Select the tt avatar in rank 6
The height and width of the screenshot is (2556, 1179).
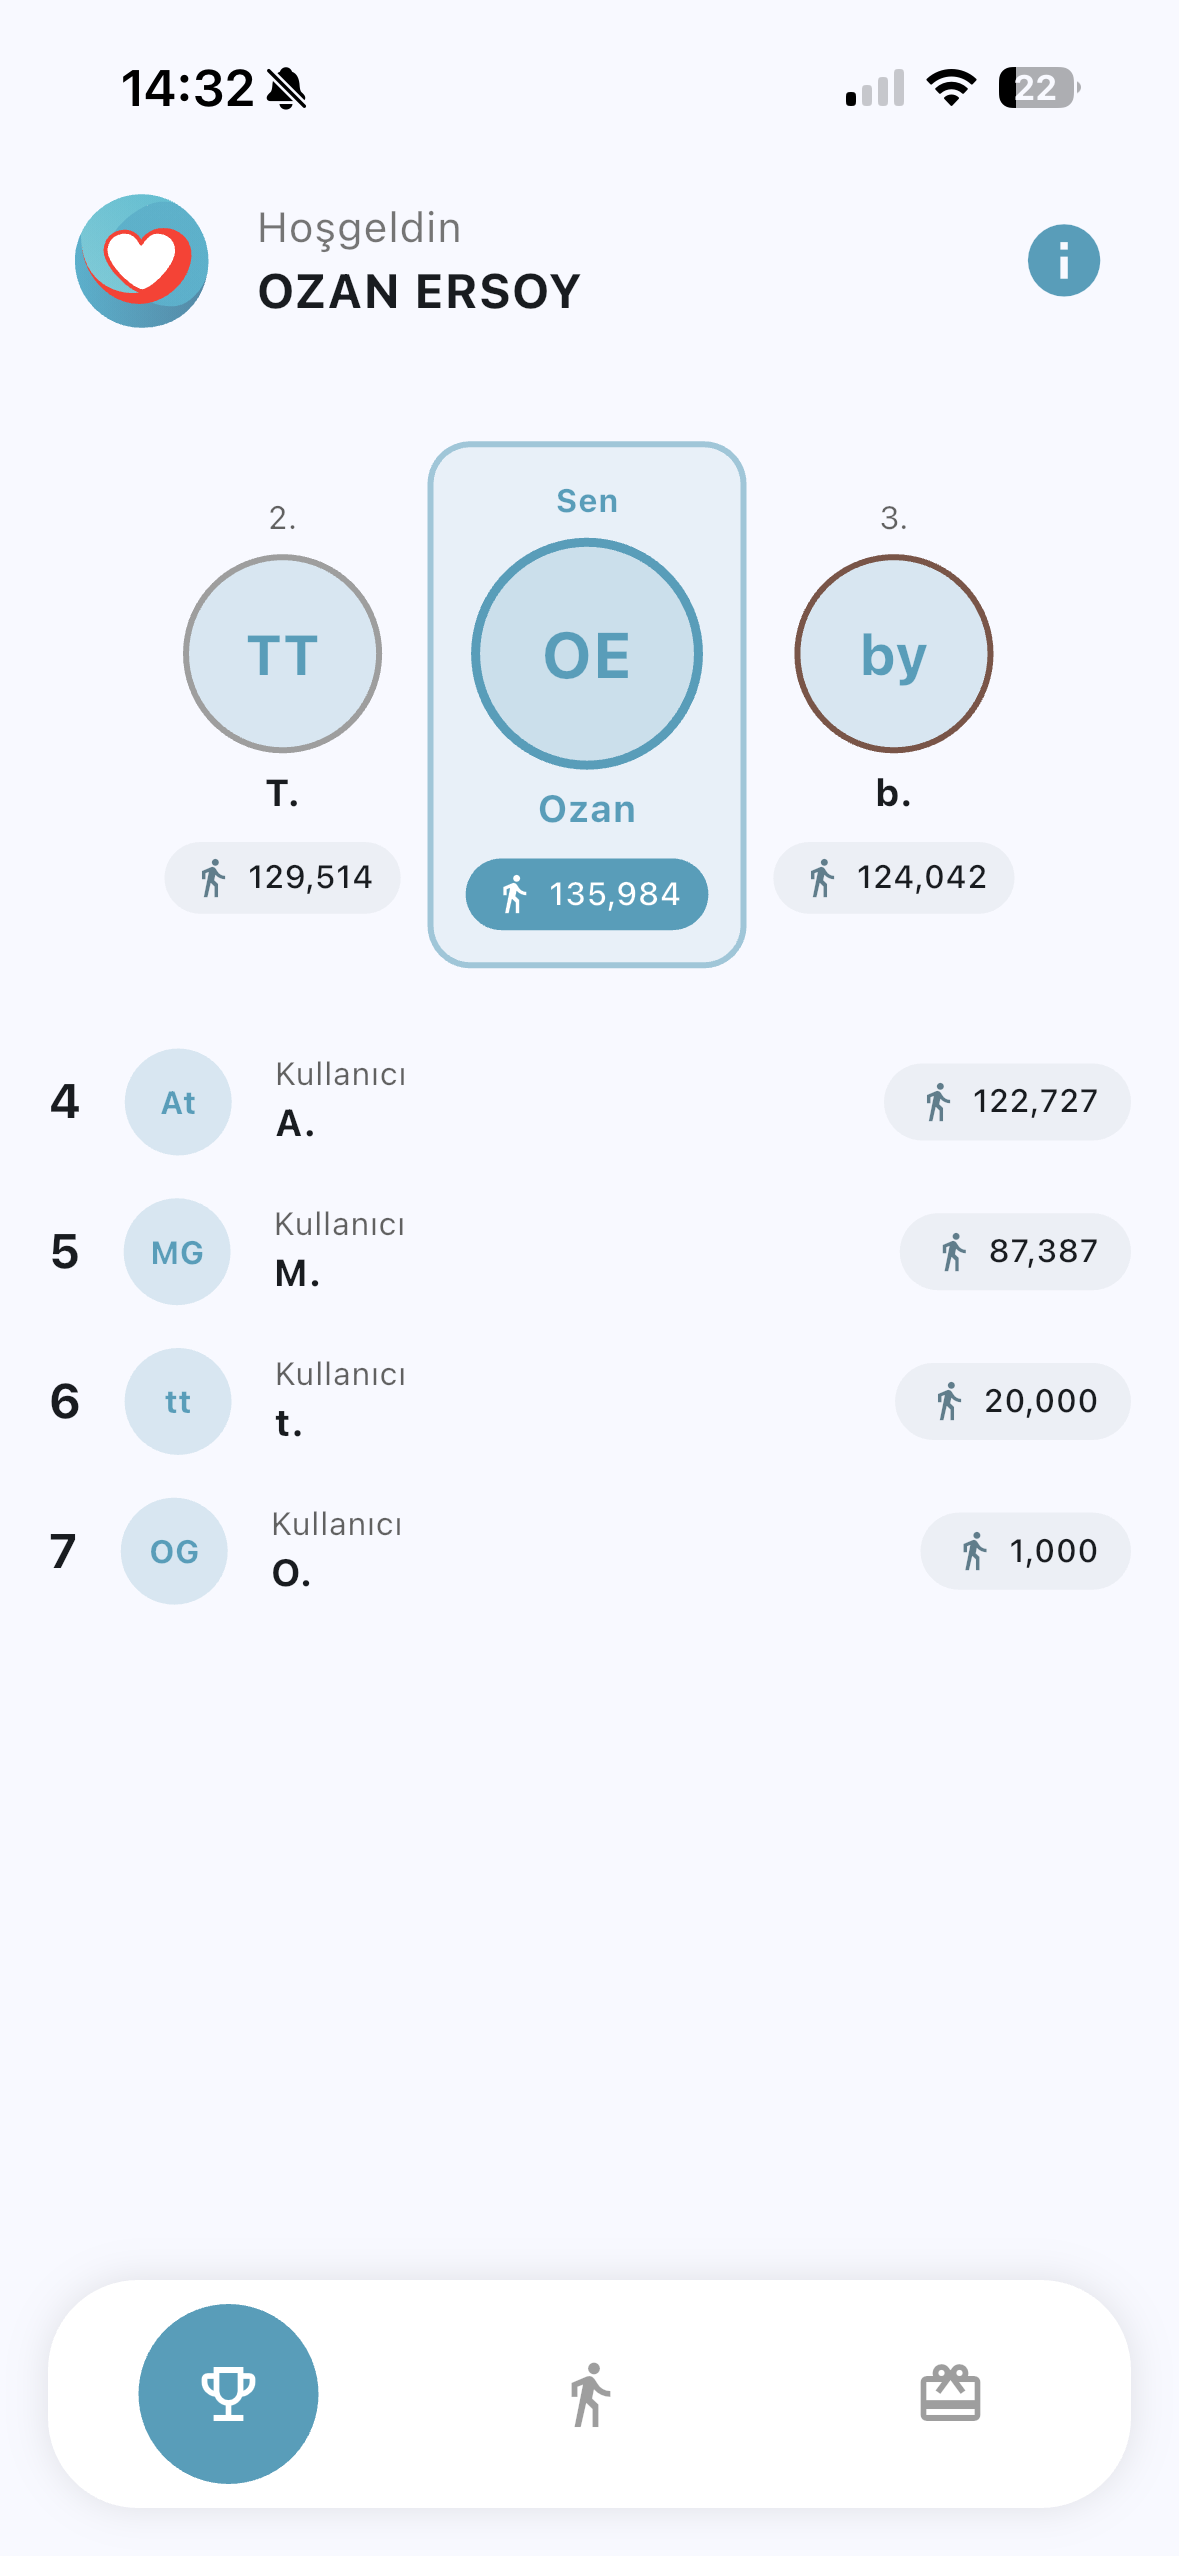click(178, 1401)
